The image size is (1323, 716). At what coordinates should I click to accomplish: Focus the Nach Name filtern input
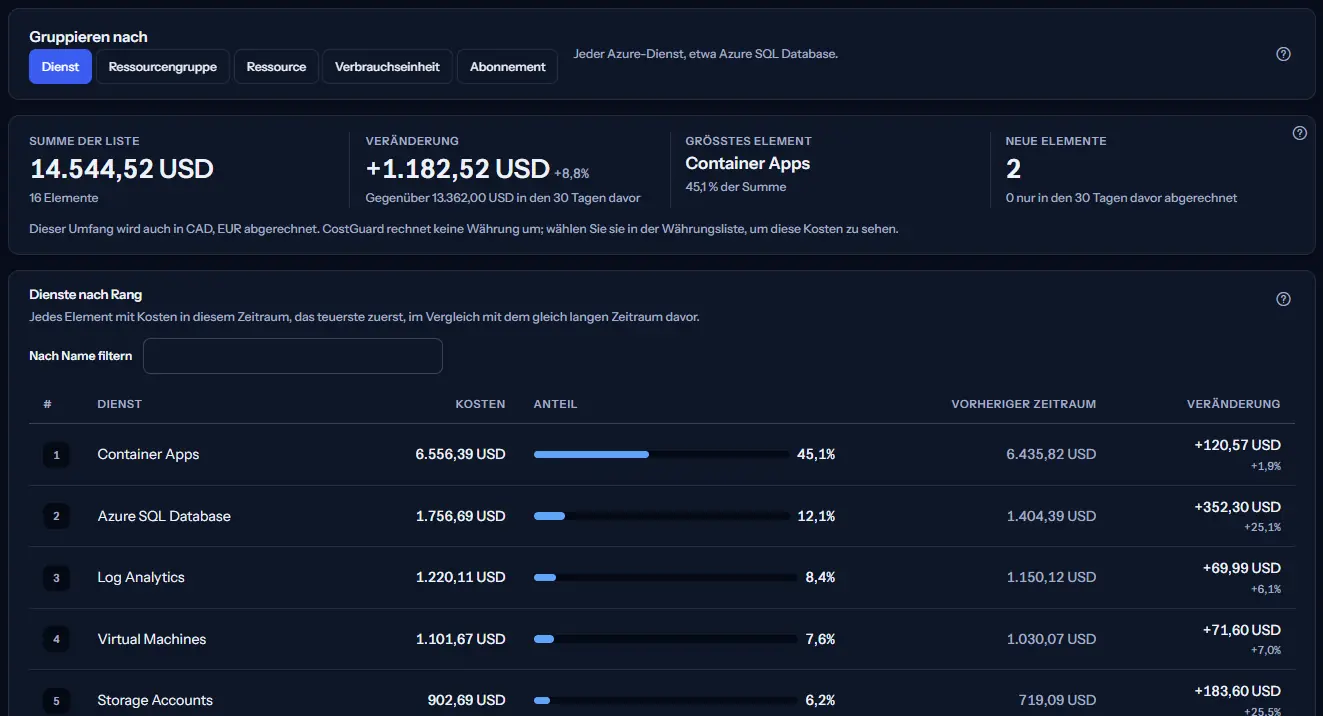(293, 356)
